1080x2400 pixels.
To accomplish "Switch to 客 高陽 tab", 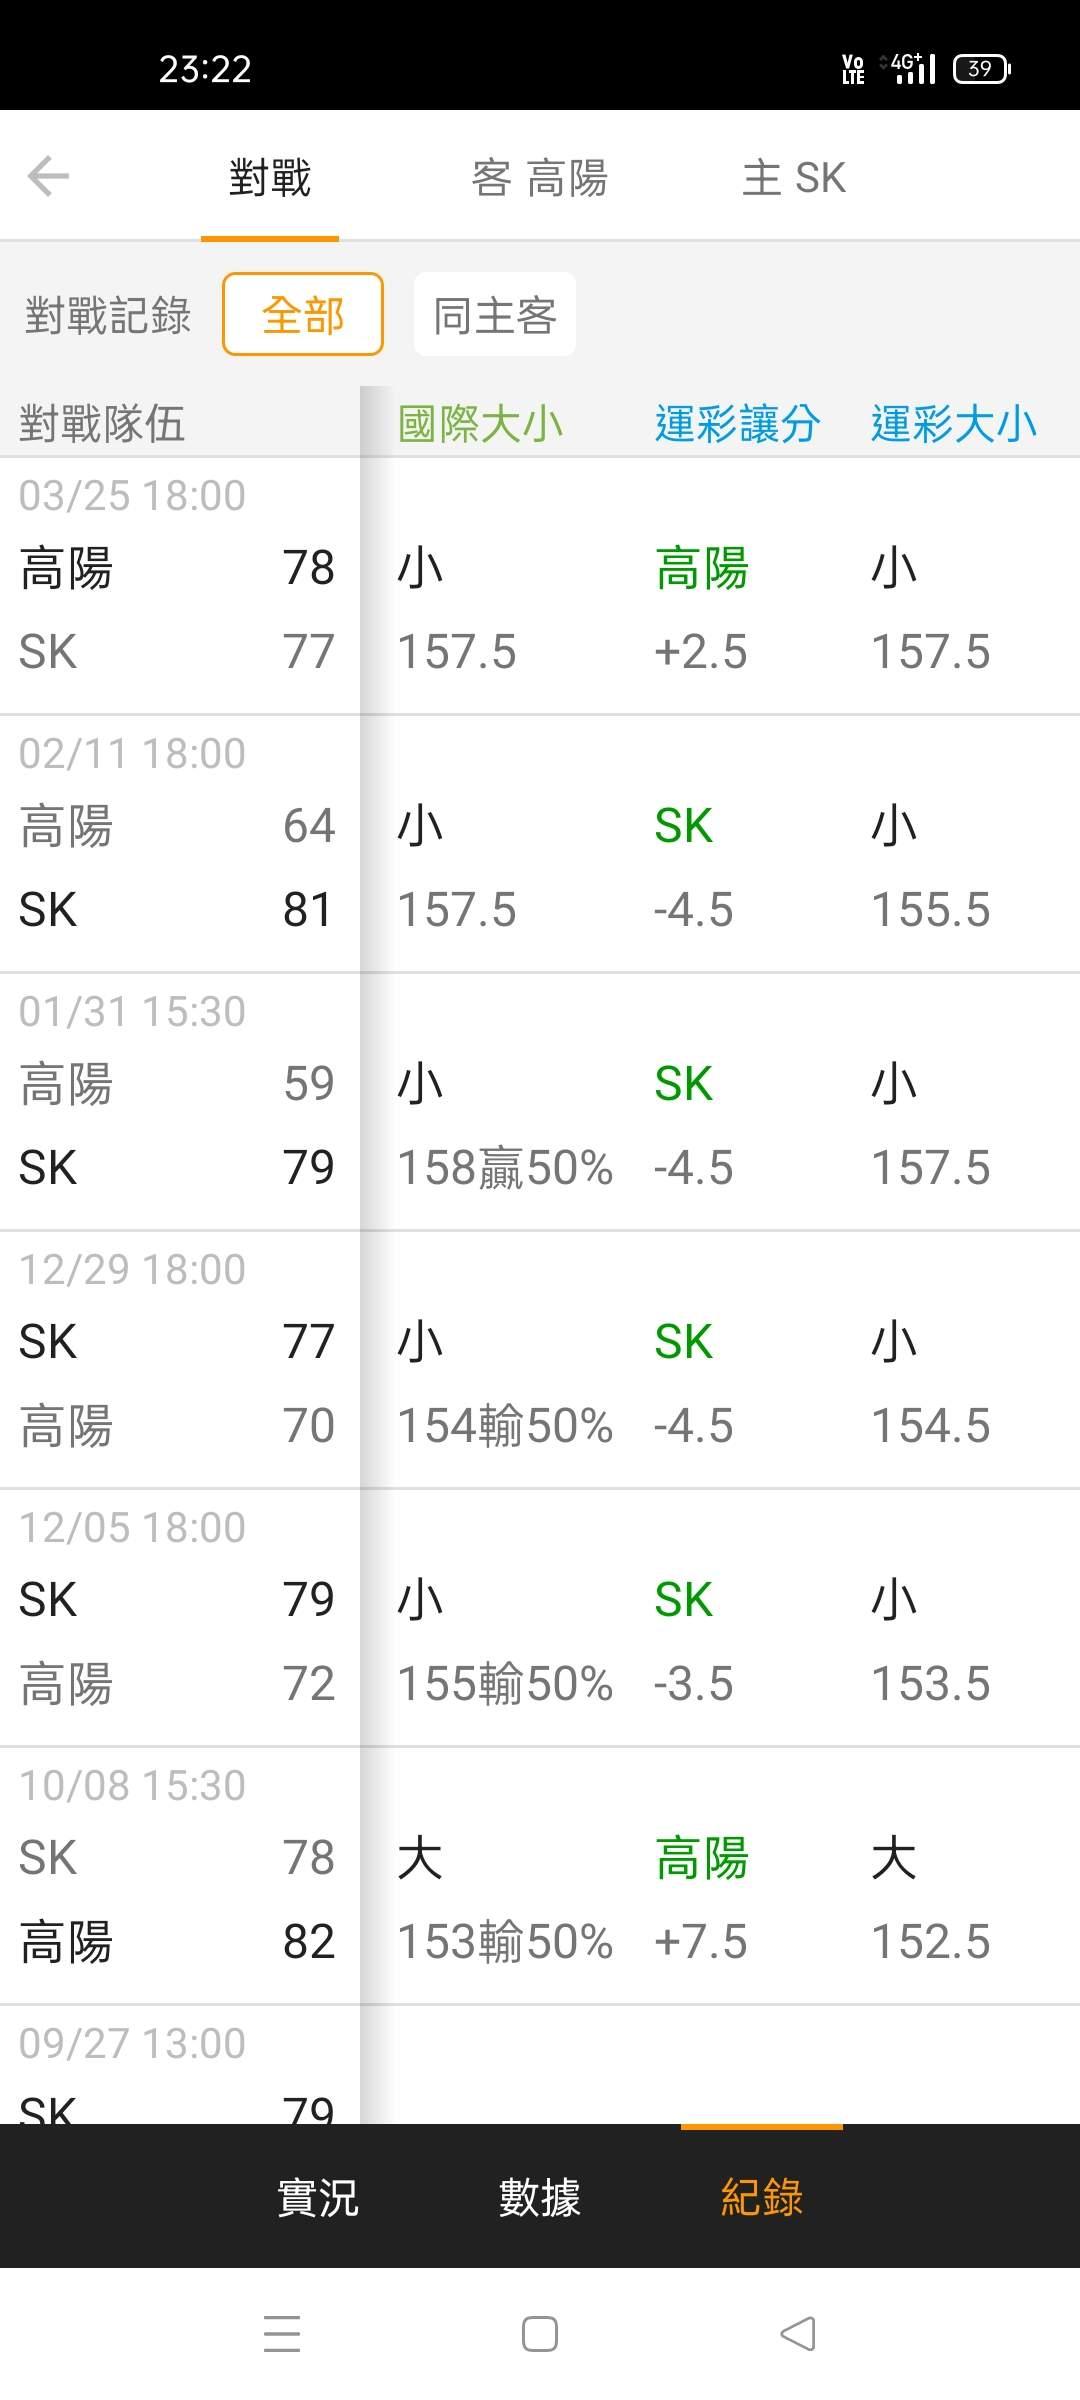I will tap(540, 178).
